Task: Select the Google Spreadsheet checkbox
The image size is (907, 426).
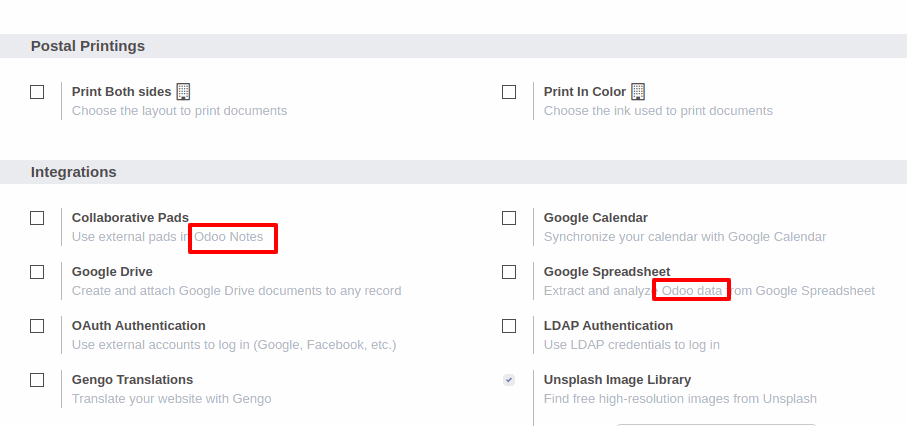Action: click(509, 272)
